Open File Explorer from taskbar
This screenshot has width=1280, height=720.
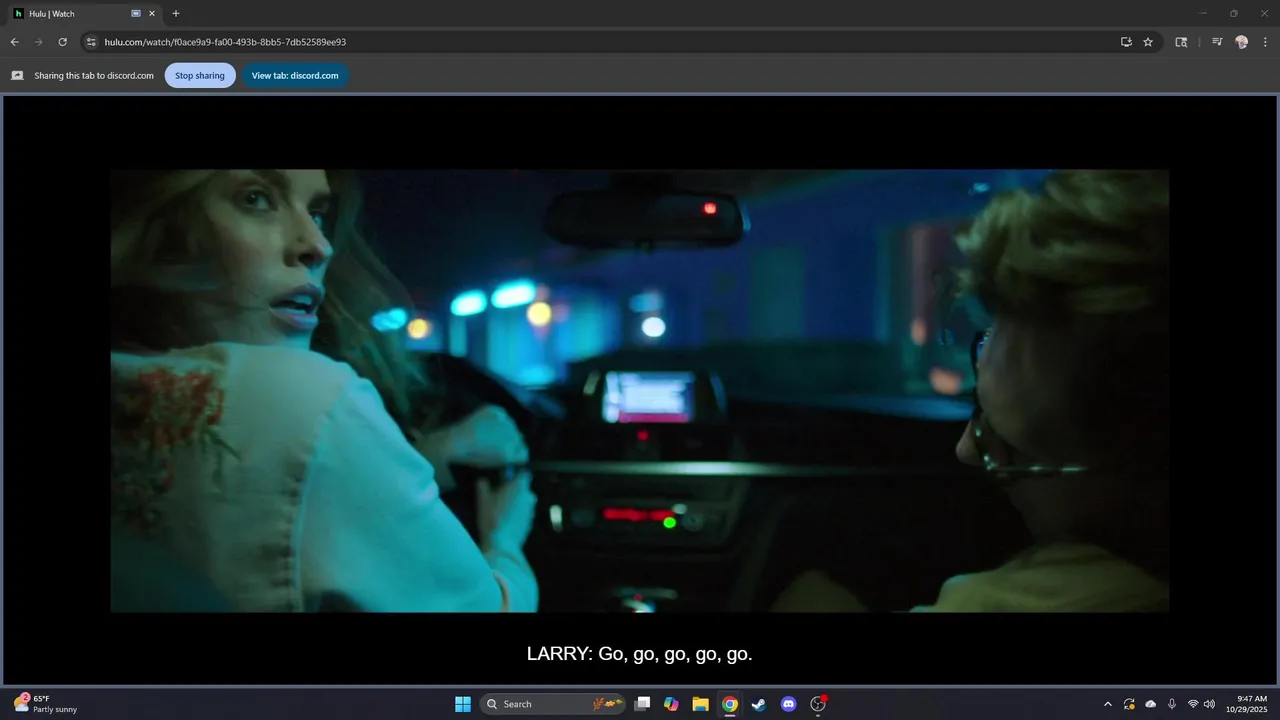(x=700, y=704)
